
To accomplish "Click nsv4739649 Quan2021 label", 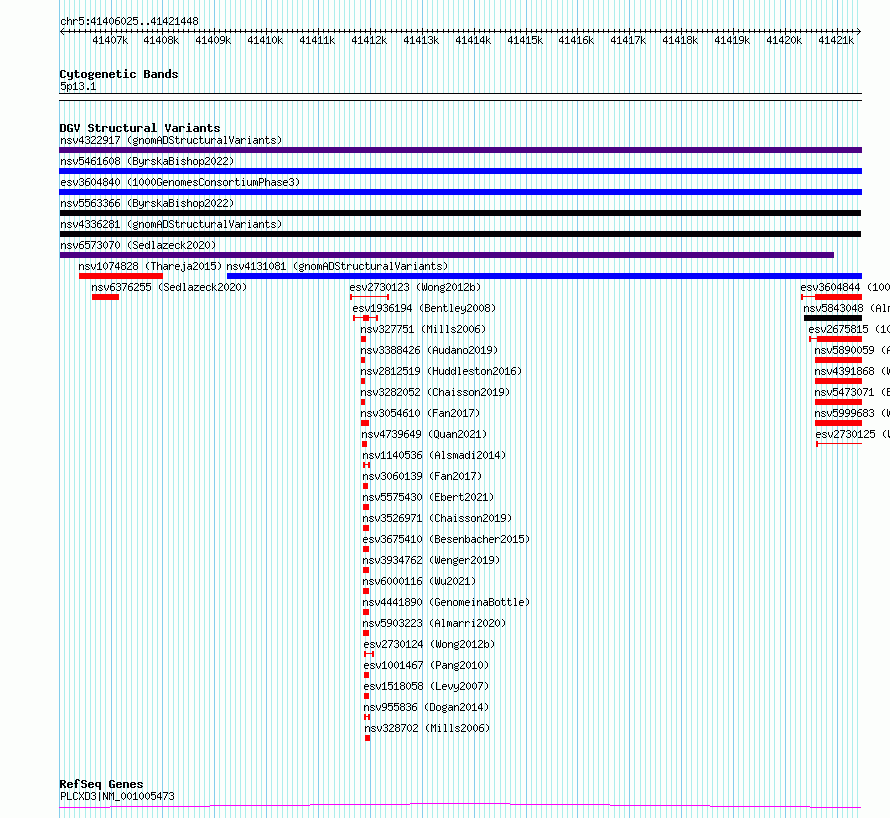I will [424, 434].
